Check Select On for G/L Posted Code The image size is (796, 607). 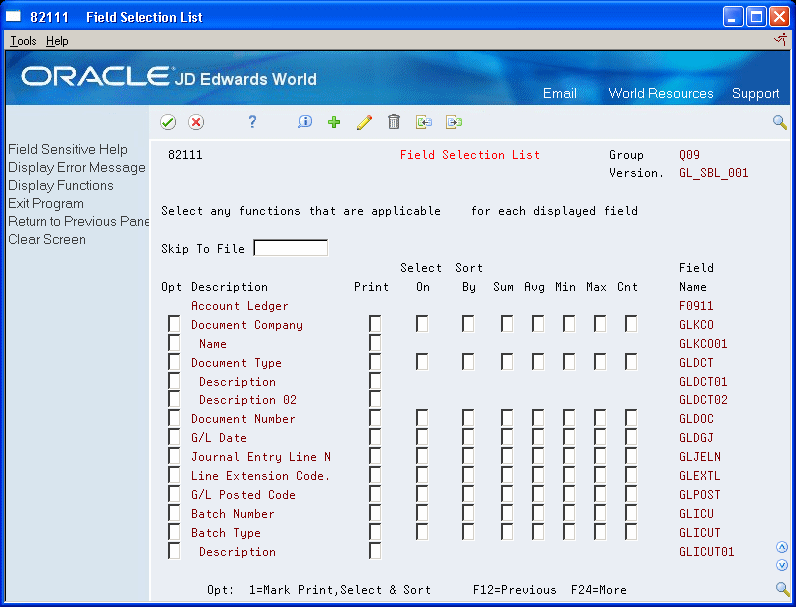click(422, 494)
